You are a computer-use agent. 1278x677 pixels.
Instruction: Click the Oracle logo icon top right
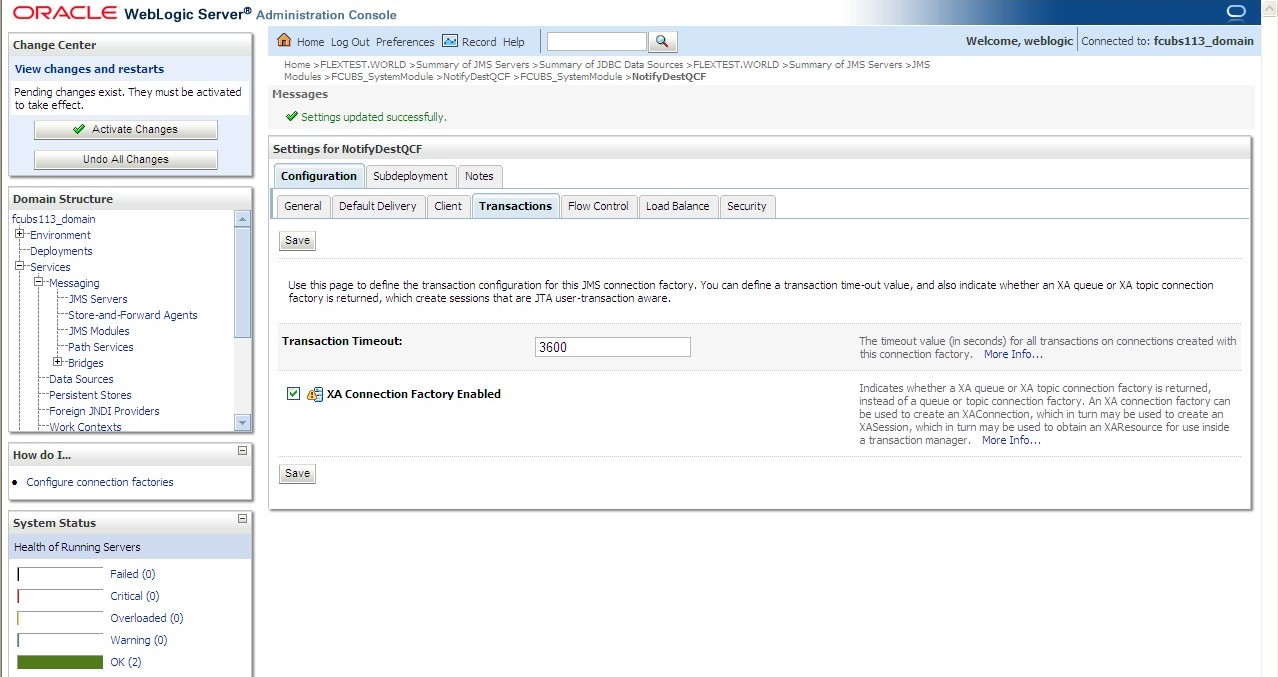pos(1235,12)
